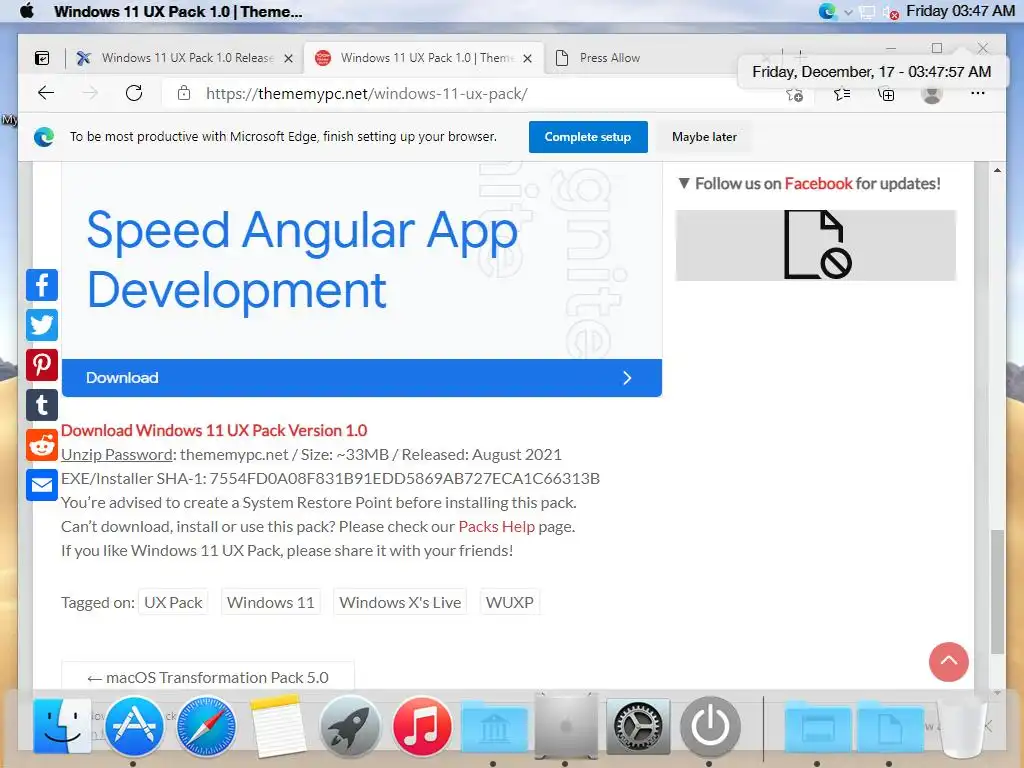Open Music app in the dock
Screen dimensions: 1024x768
pyautogui.click(x=422, y=726)
